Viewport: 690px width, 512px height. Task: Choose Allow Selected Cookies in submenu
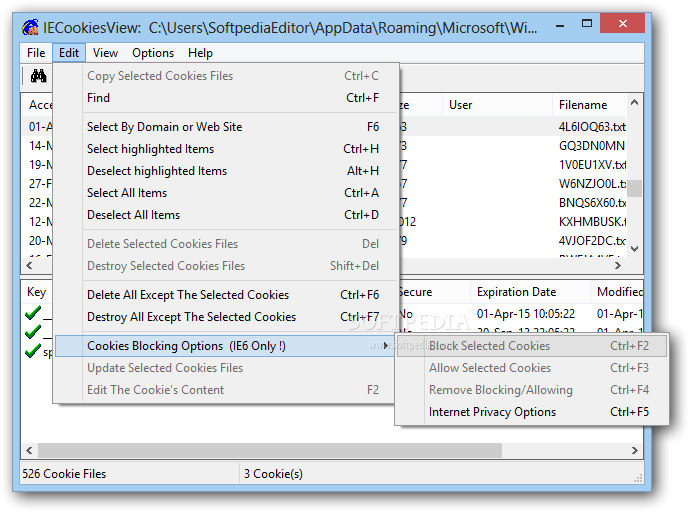pyautogui.click(x=532, y=368)
